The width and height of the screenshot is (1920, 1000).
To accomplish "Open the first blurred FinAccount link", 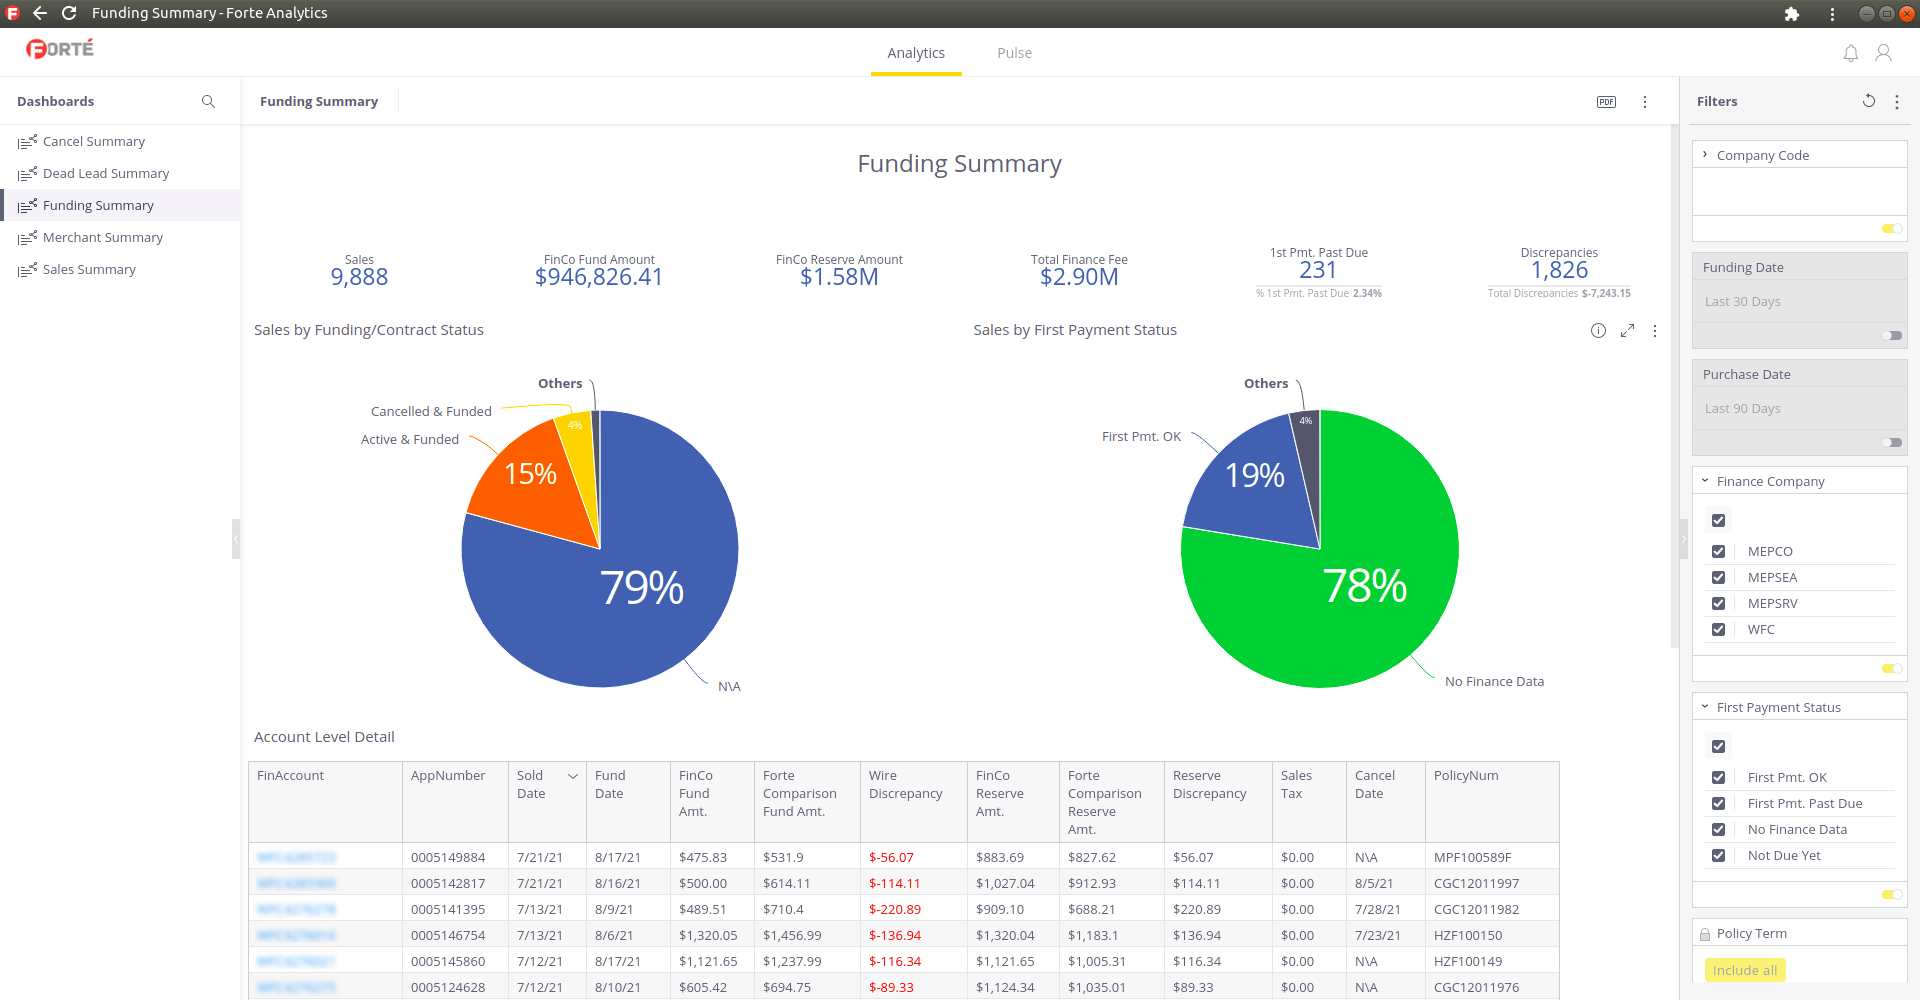I will (296, 858).
